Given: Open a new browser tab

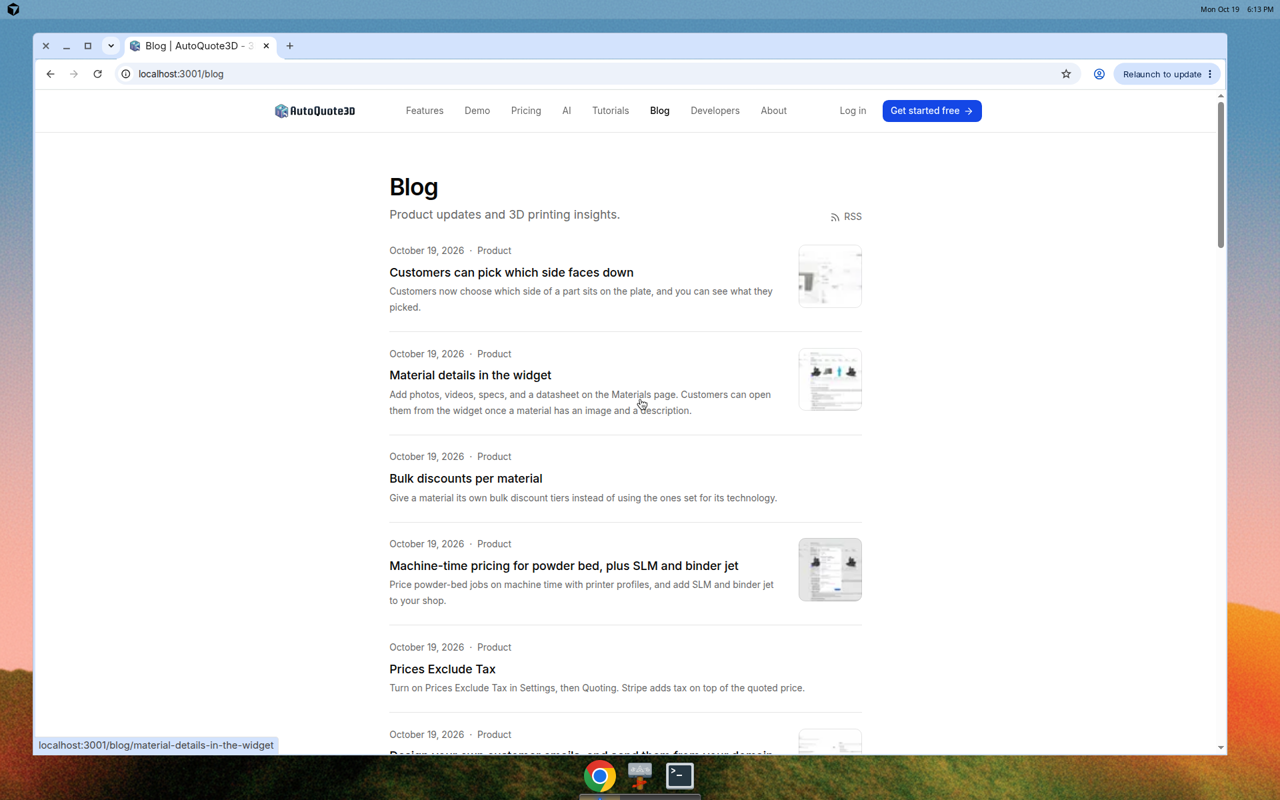Looking at the screenshot, I should coord(290,46).
